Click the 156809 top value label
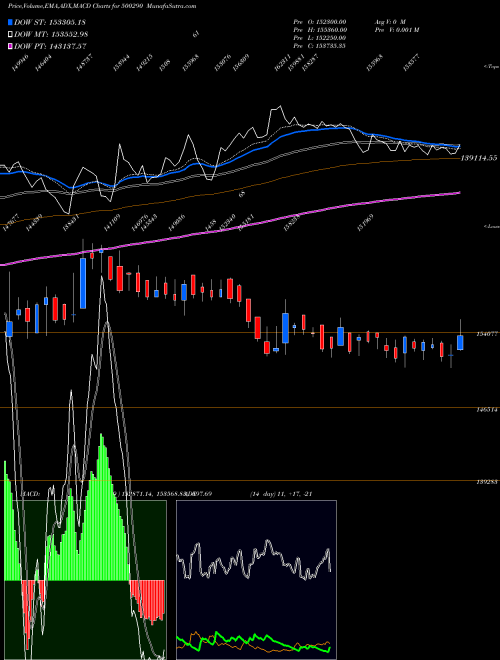Image resolution: width=500 pixels, height=660 pixels. coord(241,62)
